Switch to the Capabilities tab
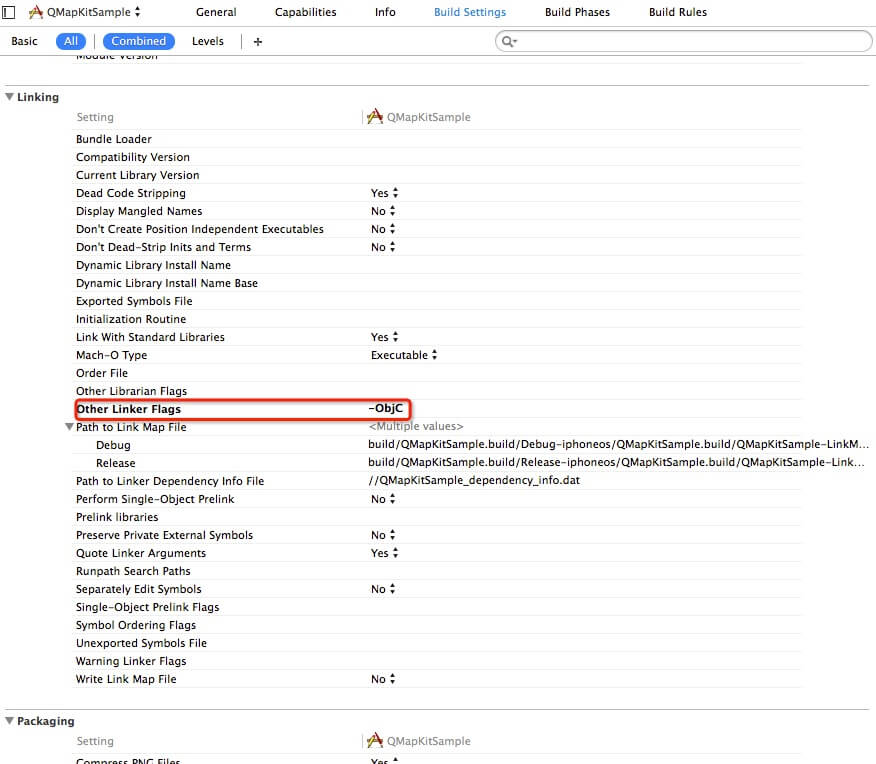Screen dimensions: 876x764 coord(306,12)
